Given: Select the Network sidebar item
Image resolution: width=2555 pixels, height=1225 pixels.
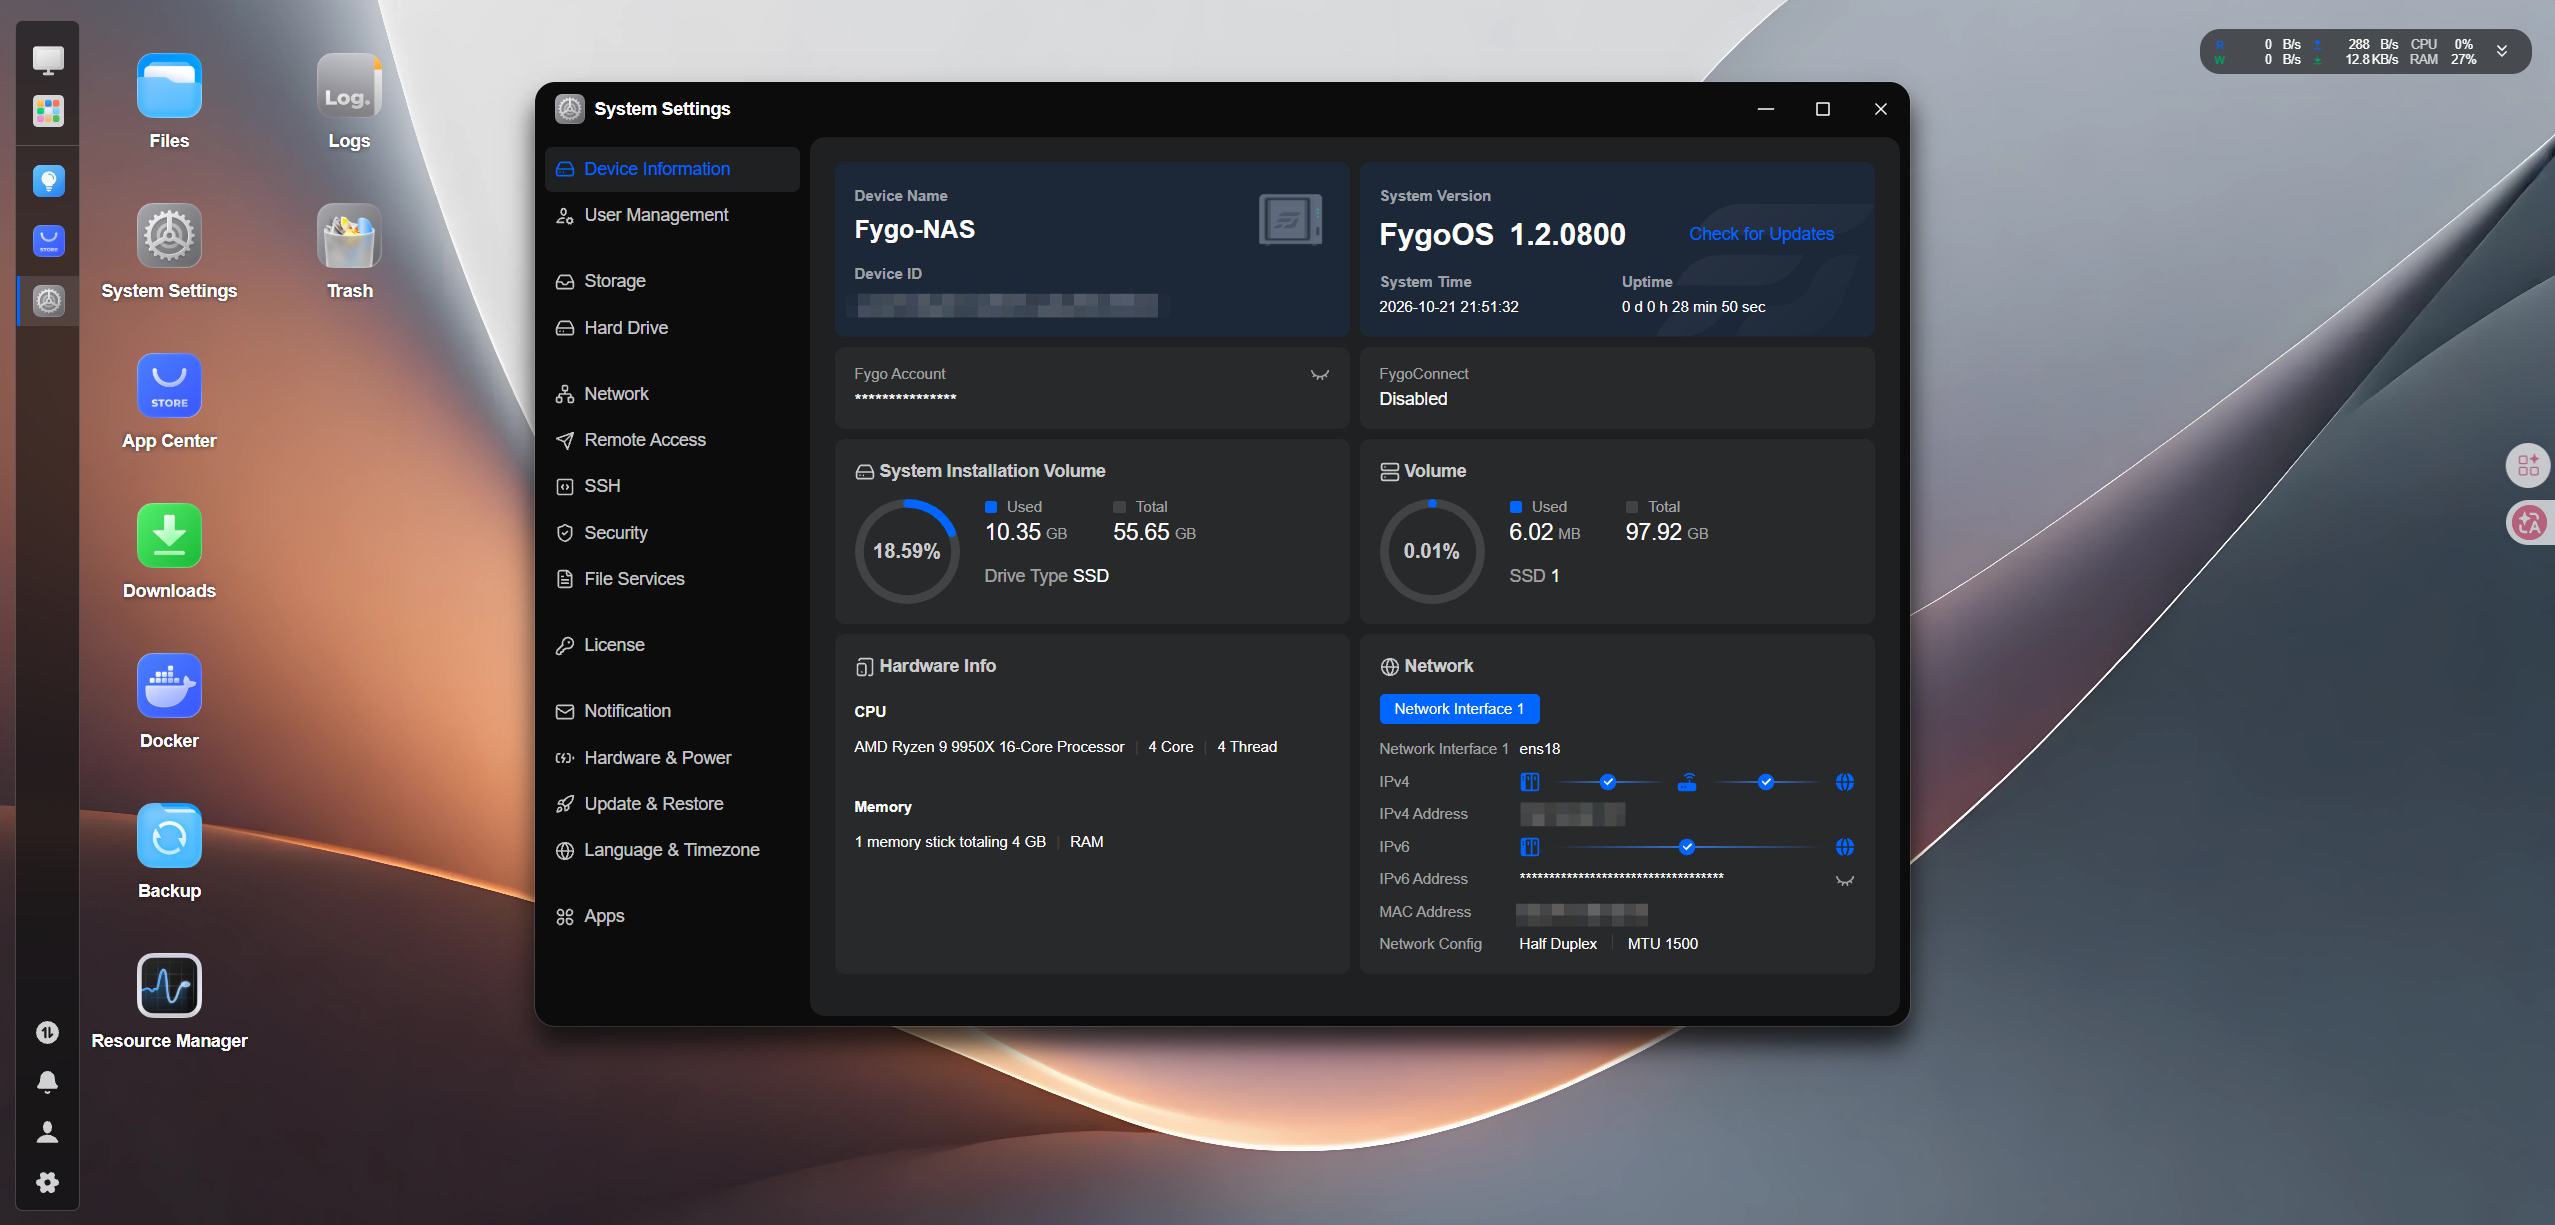Looking at the screenshot, I should click(x=672, y=394).
